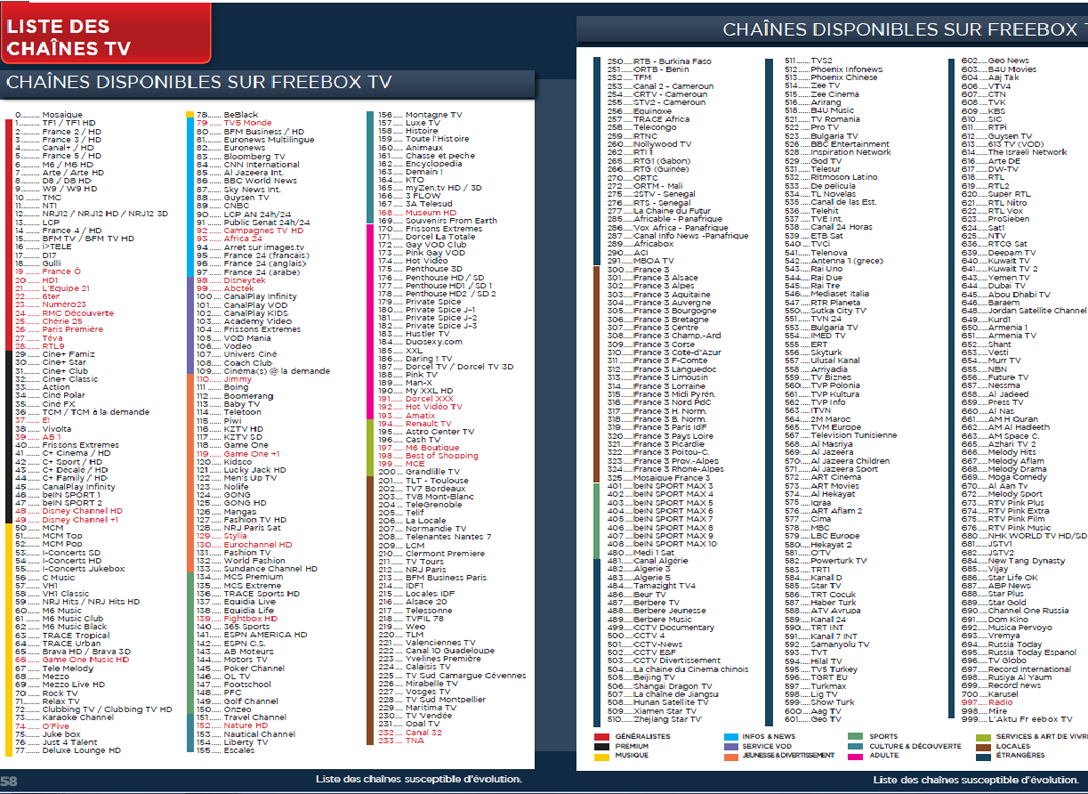This screenshot has width=1088, height=794.
Task: Click channel 86 'BBC World News'
Action: [246, 181]
